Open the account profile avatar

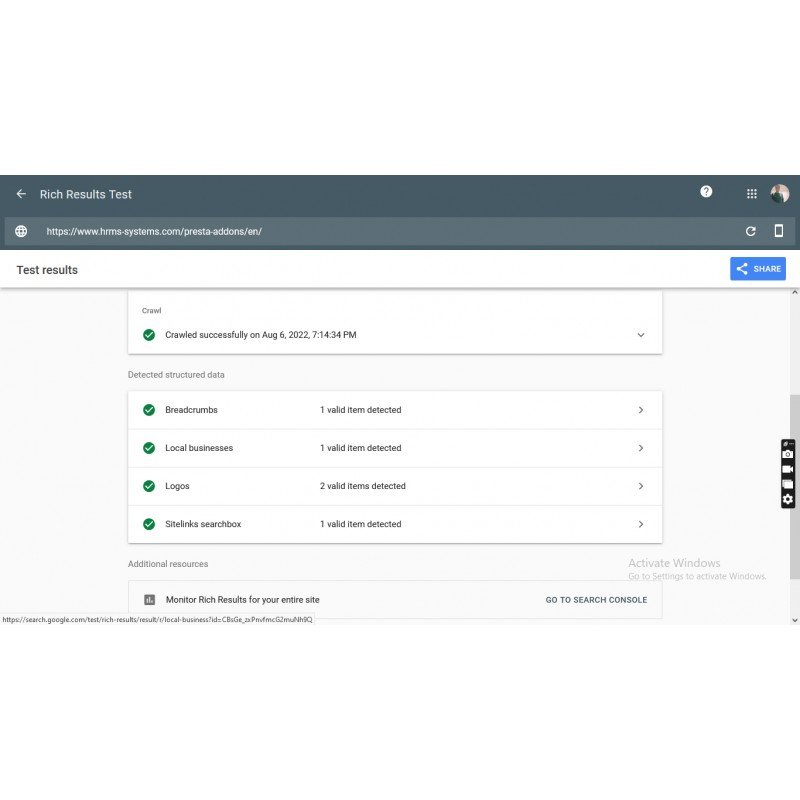coord(780,194)
